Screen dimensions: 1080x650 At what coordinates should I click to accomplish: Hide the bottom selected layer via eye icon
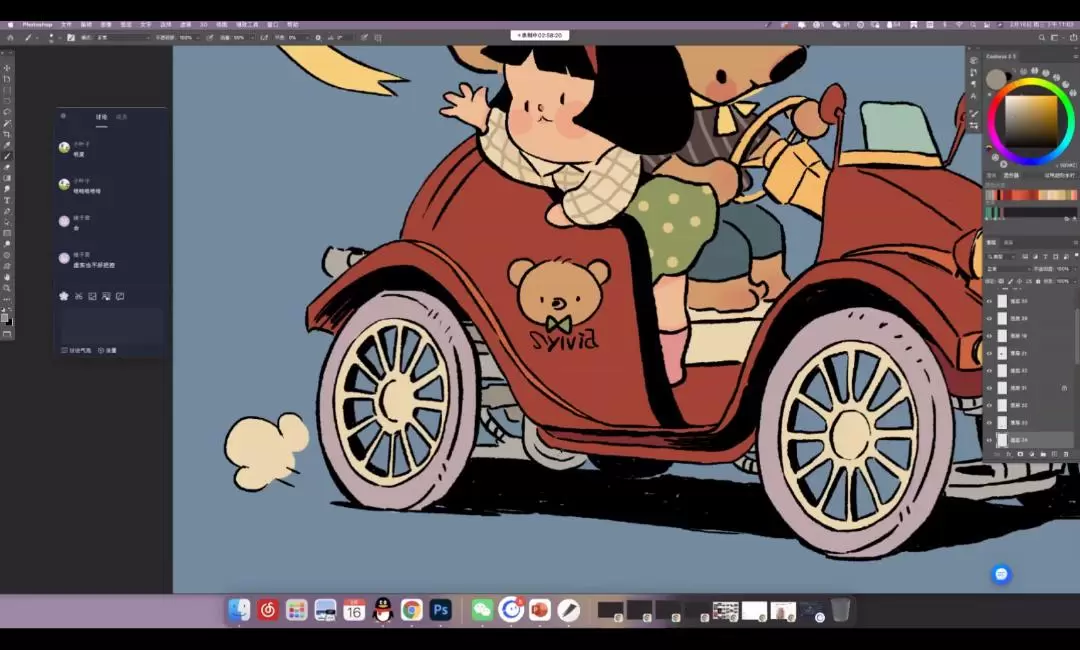[990, 440]
